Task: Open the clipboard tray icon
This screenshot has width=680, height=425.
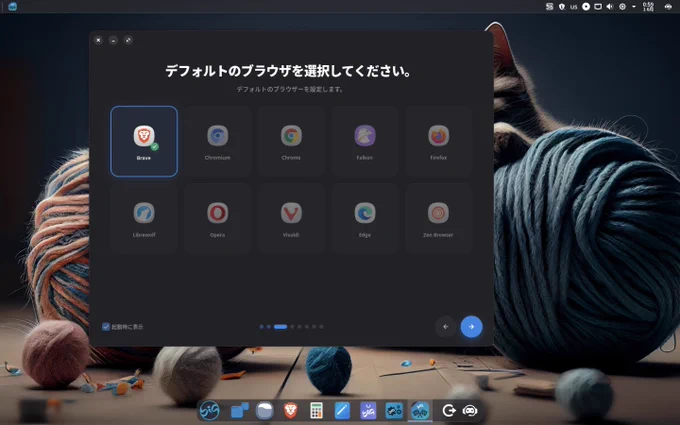Action: point(549,7)
